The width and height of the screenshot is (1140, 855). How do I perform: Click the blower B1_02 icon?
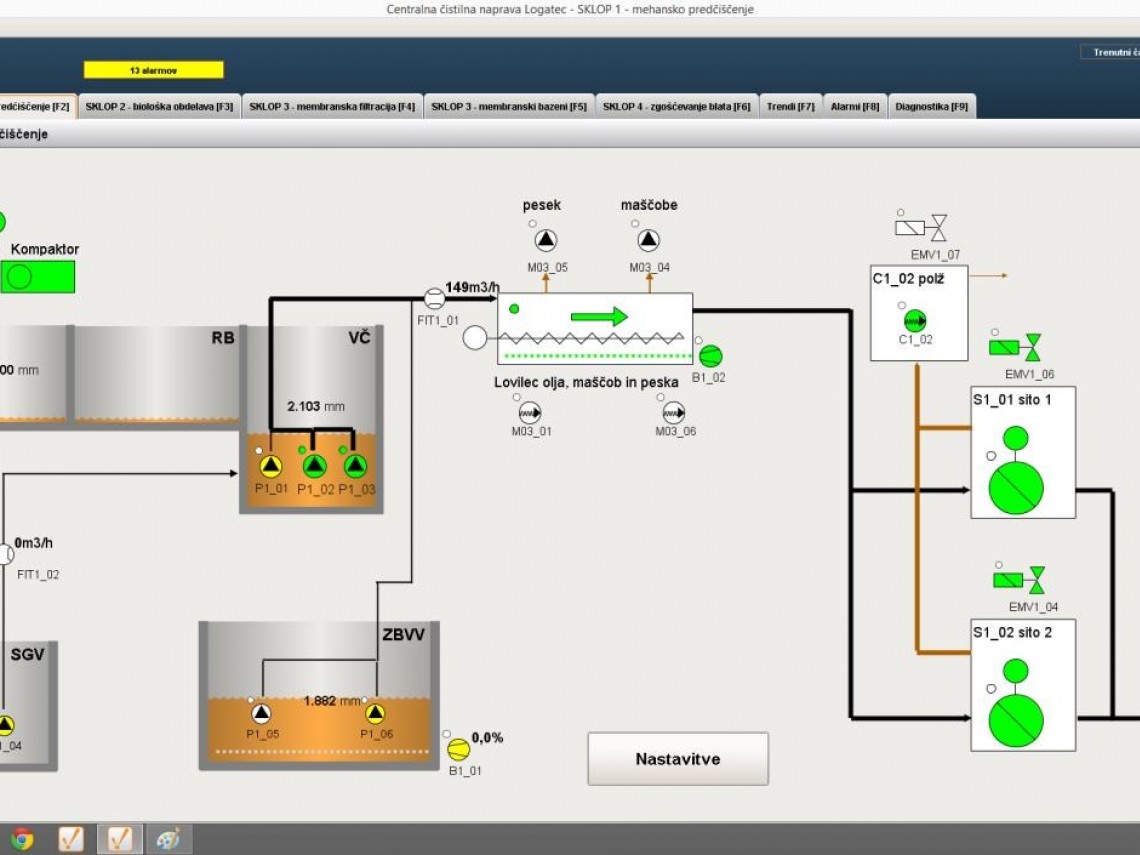(x=711, y=356)
